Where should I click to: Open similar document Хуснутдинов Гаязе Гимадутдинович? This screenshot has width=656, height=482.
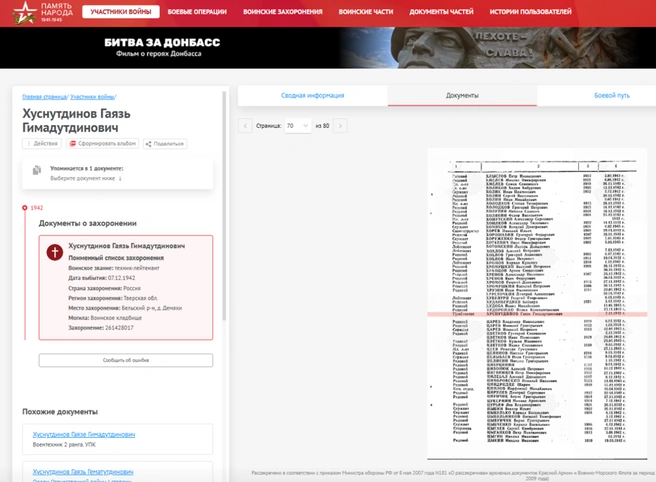[84, 435]
